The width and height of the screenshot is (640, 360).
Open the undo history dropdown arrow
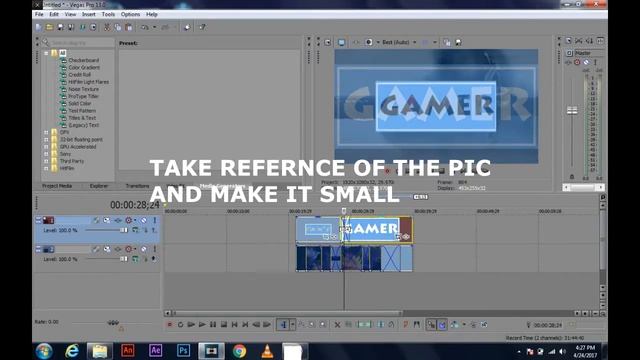pyautogui.click(x=154, y=27)
